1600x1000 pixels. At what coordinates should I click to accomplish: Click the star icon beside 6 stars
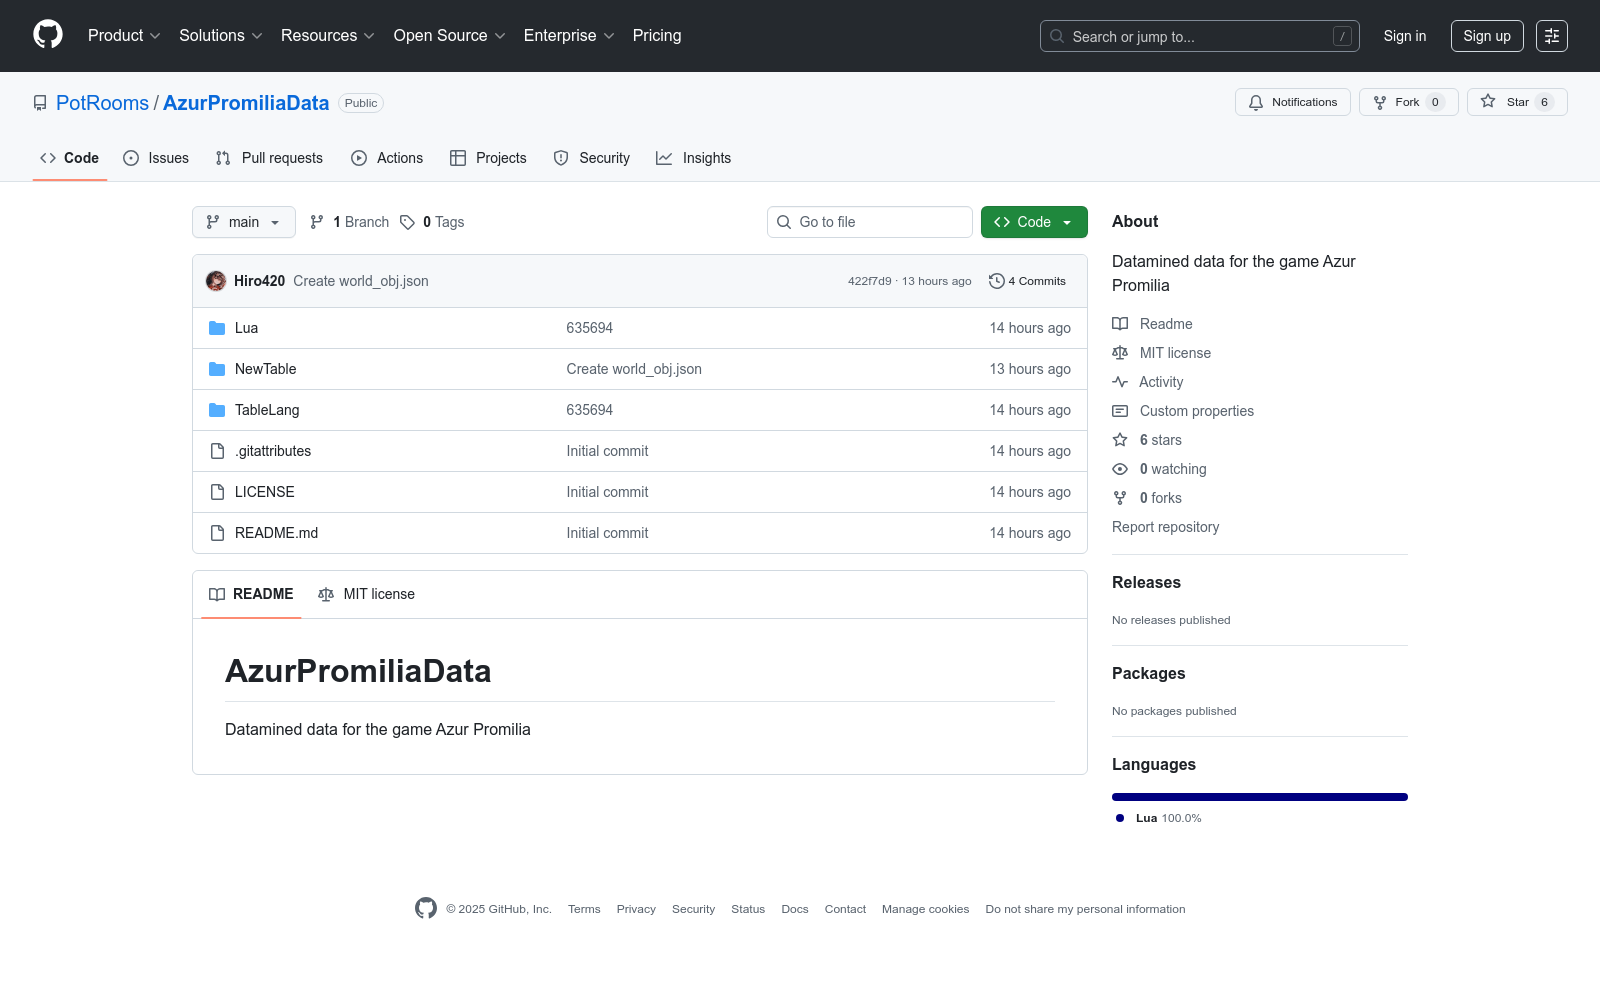click(1120, 440)
